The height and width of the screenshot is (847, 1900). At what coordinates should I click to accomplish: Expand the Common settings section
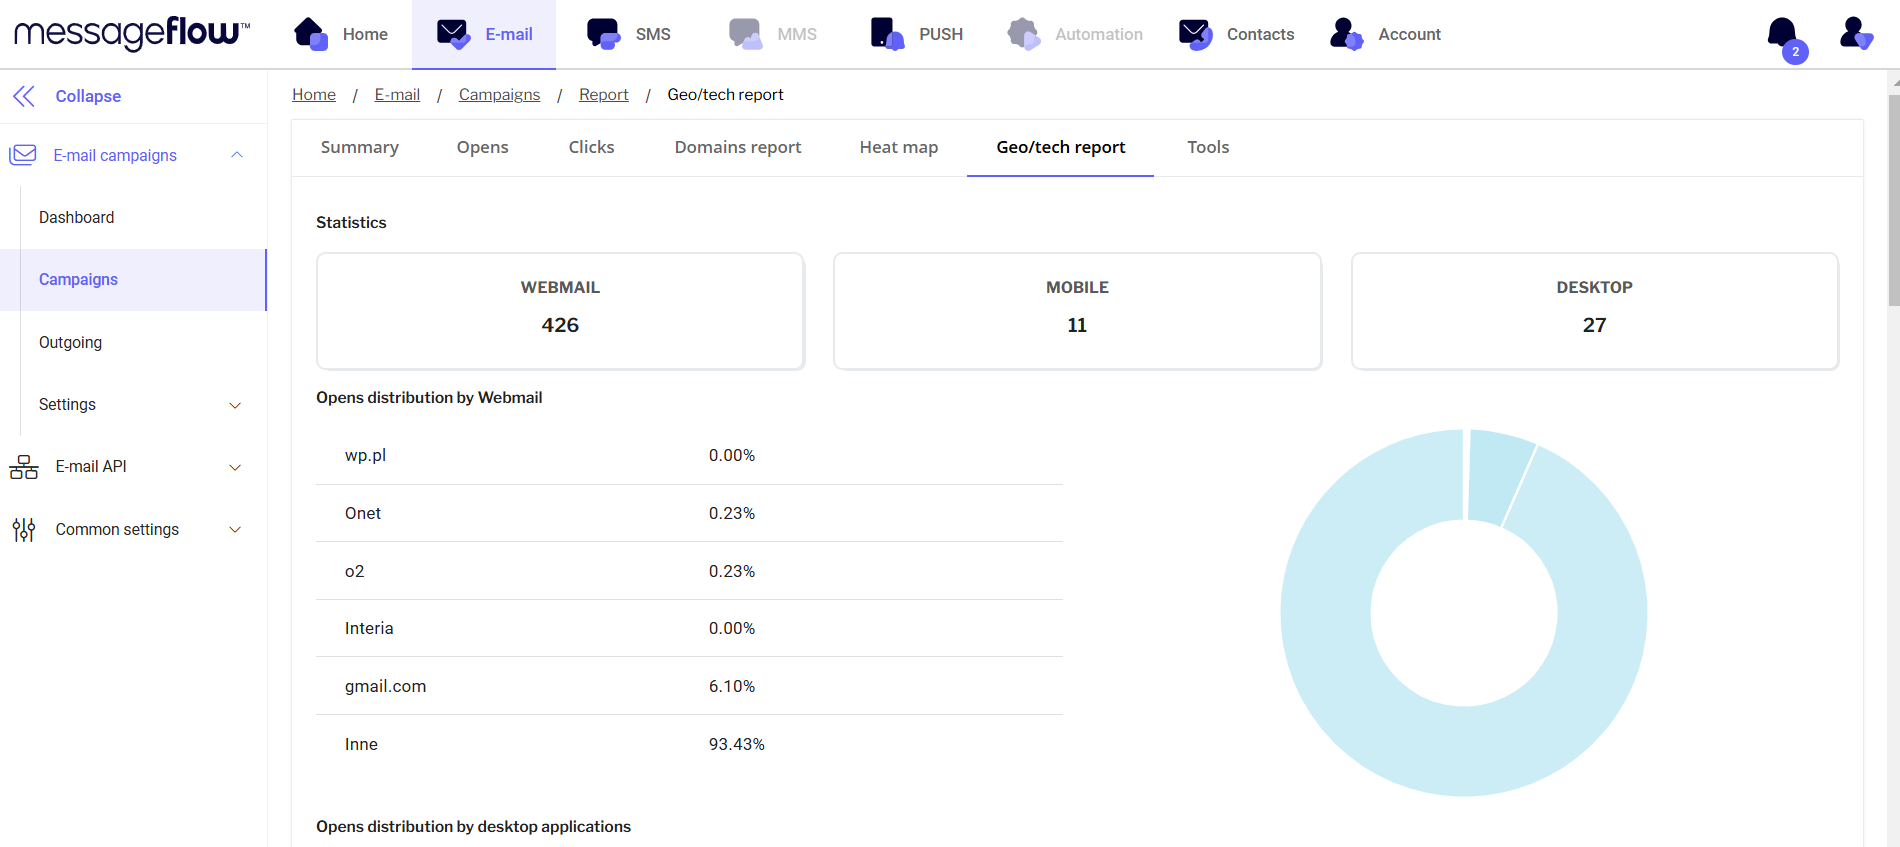pos(235,530)
